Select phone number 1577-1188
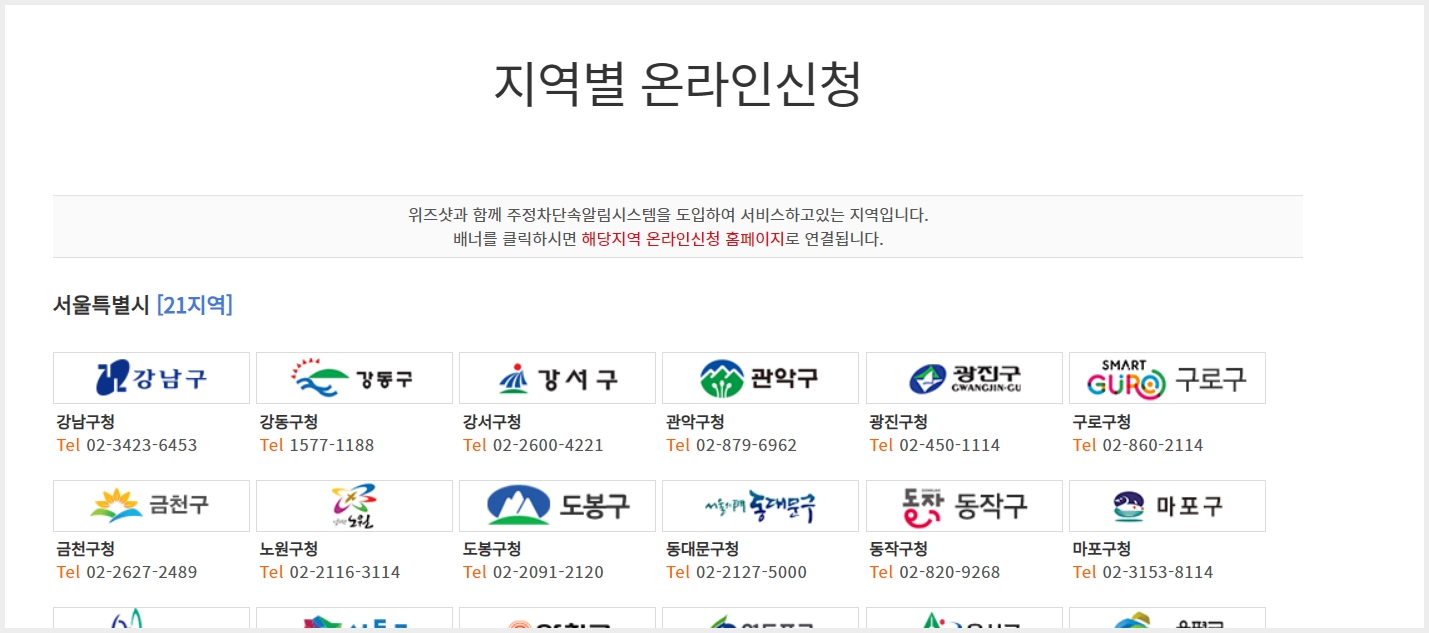The image size is (1429, 633). click(331, 445)
